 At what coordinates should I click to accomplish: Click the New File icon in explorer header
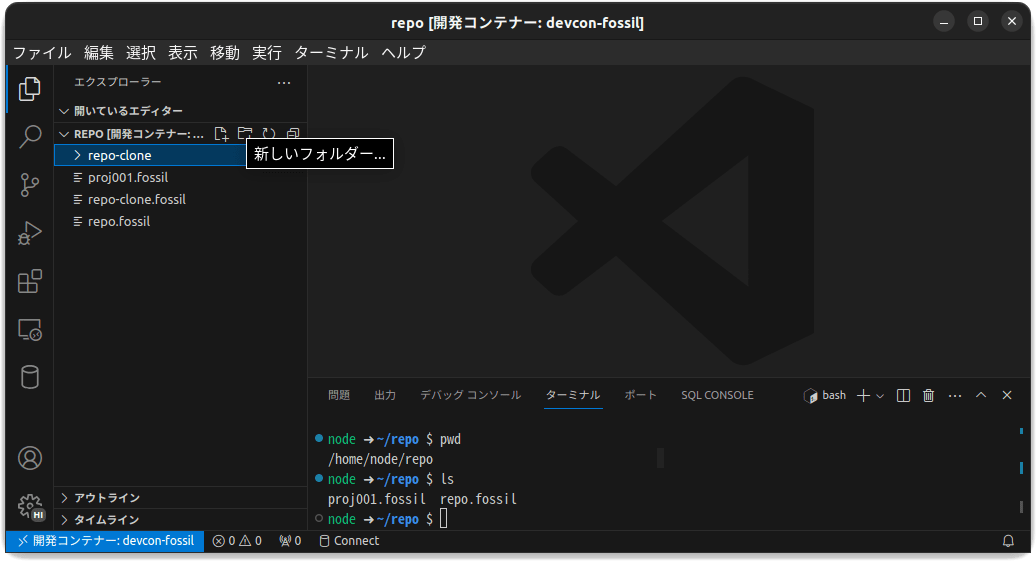221,133
